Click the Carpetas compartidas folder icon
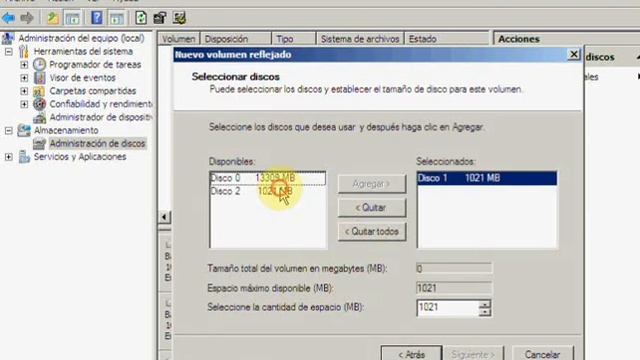Screen dimensions: 640x360 pyautogui.click(x=39, y=91)
